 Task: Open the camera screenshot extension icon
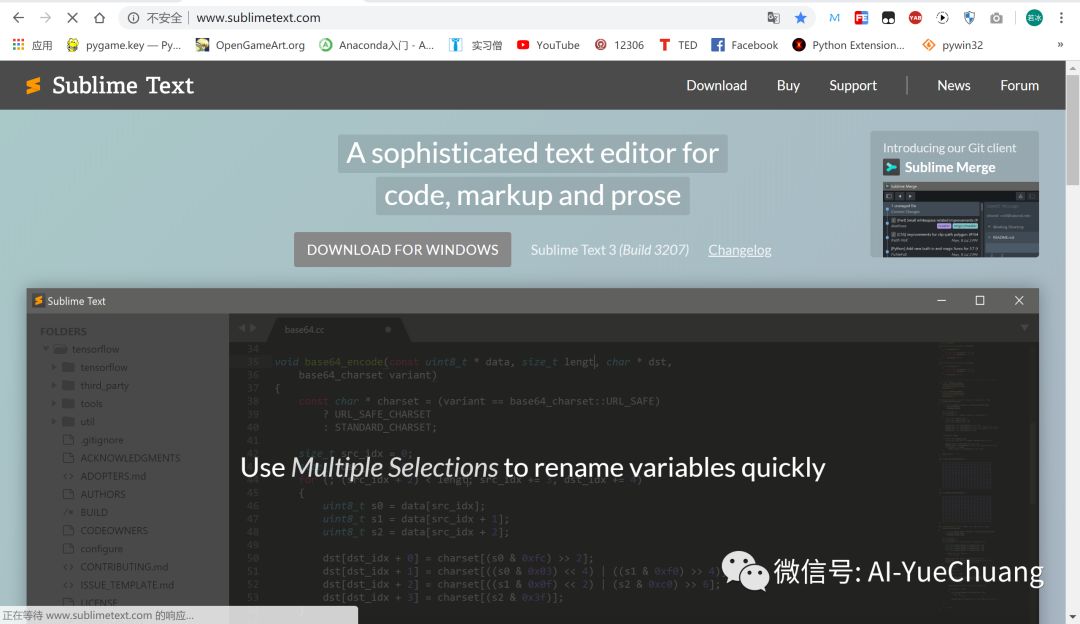(996, 18)
